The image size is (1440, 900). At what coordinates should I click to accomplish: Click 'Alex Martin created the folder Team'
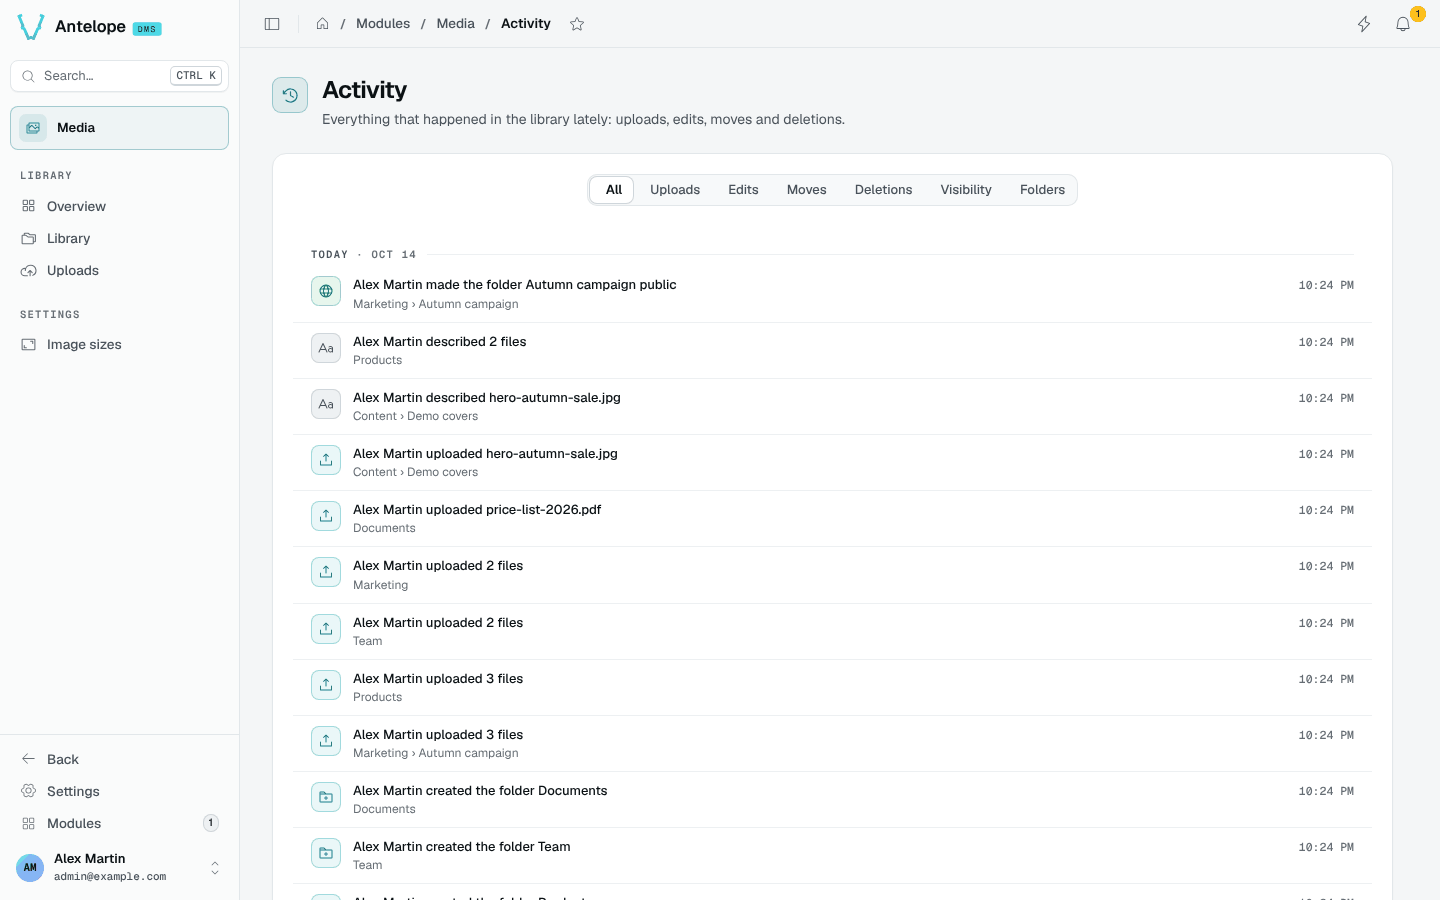[x=461, y=847]
